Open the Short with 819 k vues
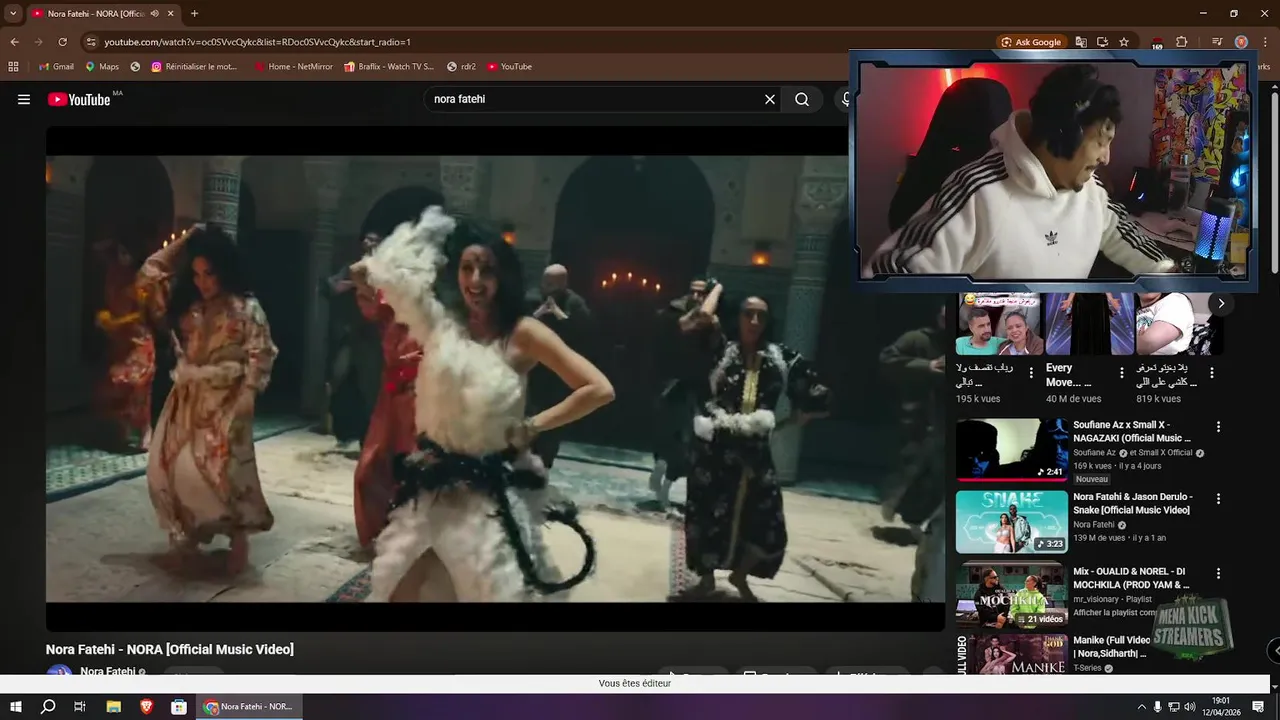The image size is (1280, 720). [x=1179, y=324]
